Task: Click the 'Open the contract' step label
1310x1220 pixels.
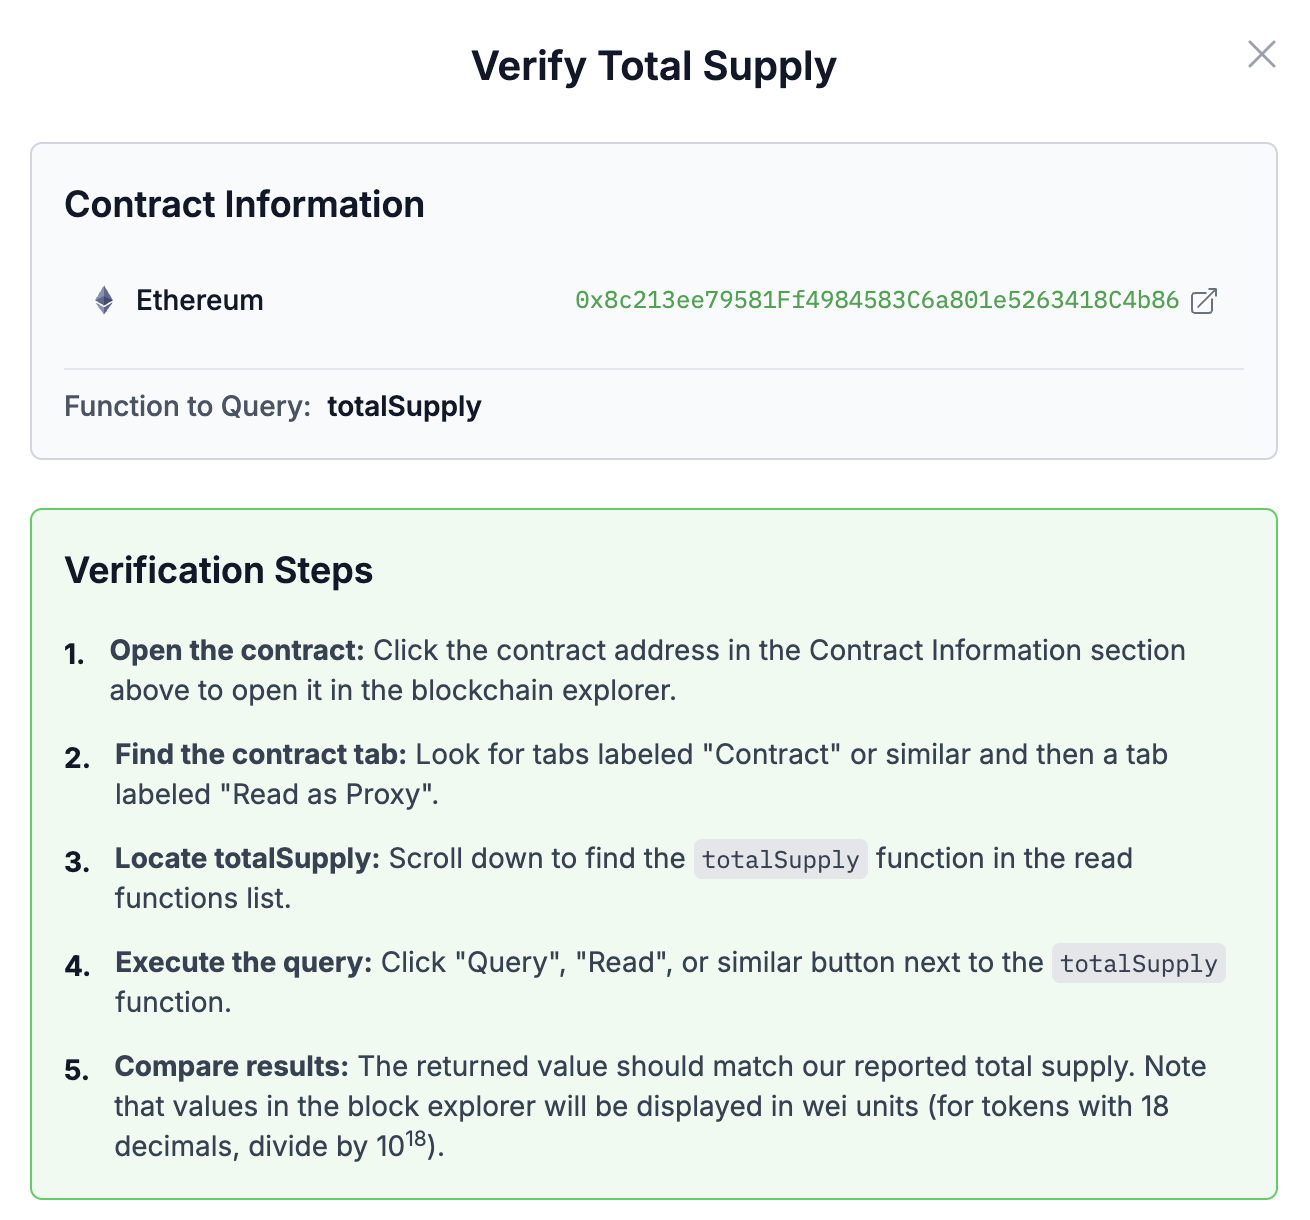Action: click(x=239, y=650)
